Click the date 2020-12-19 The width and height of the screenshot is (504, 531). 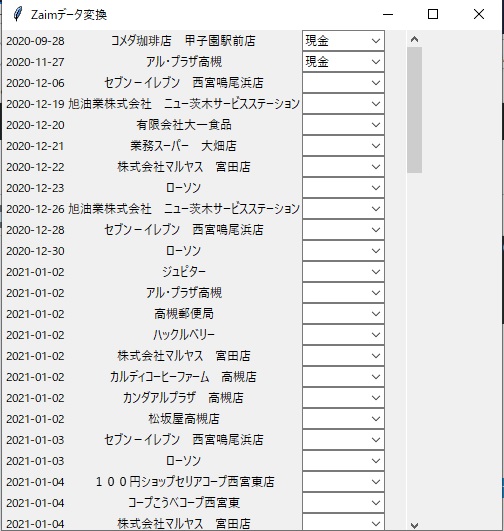pyautogui.click(x=35, y=104)
